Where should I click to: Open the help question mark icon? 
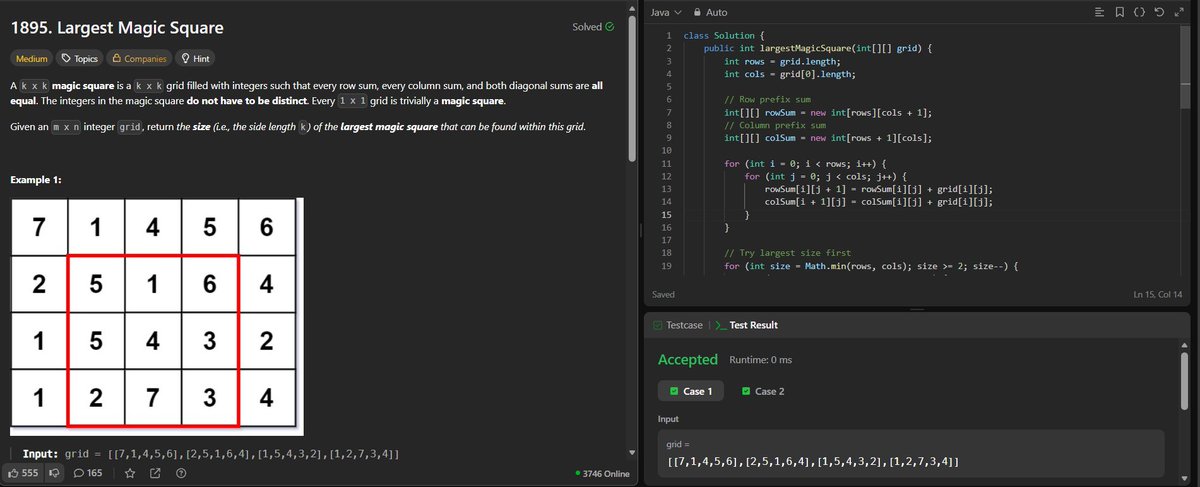pyautogui.click(x=181, y=473)
